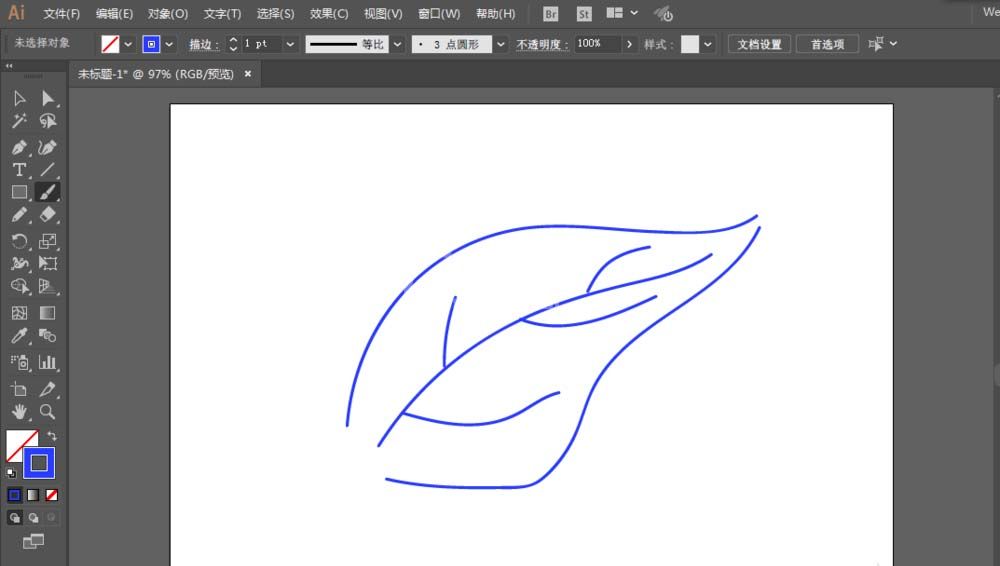Click the 首选项 button
The image size is (1000, 566).
827,44
